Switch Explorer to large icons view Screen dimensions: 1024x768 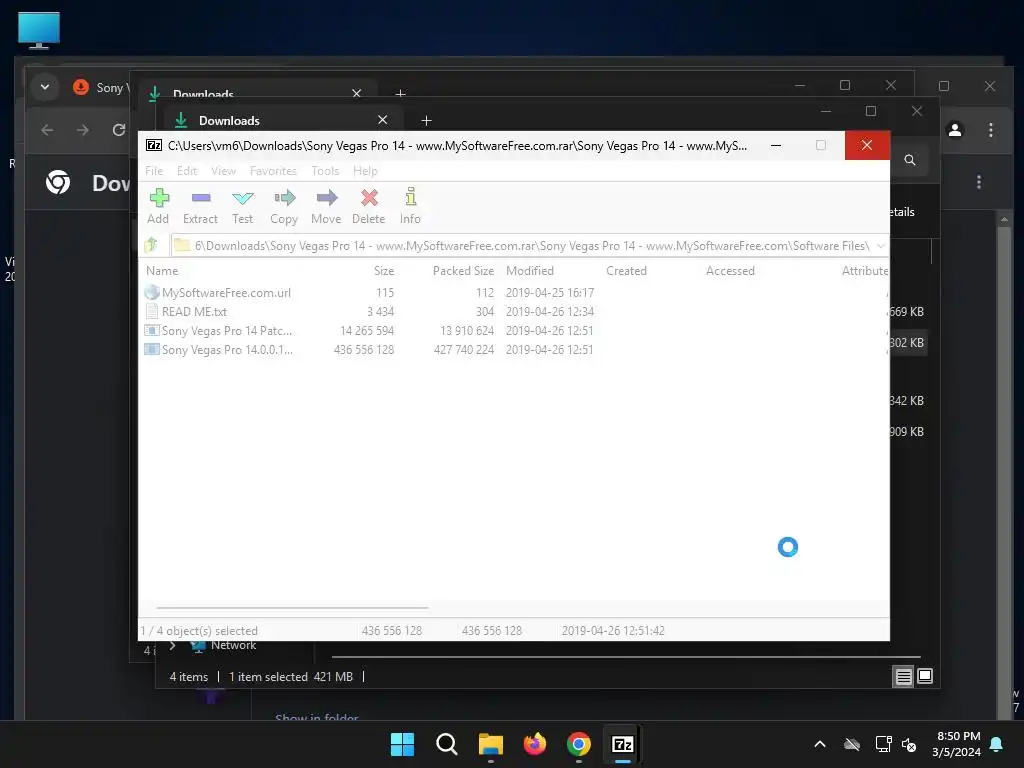click(x=925, y=676)
